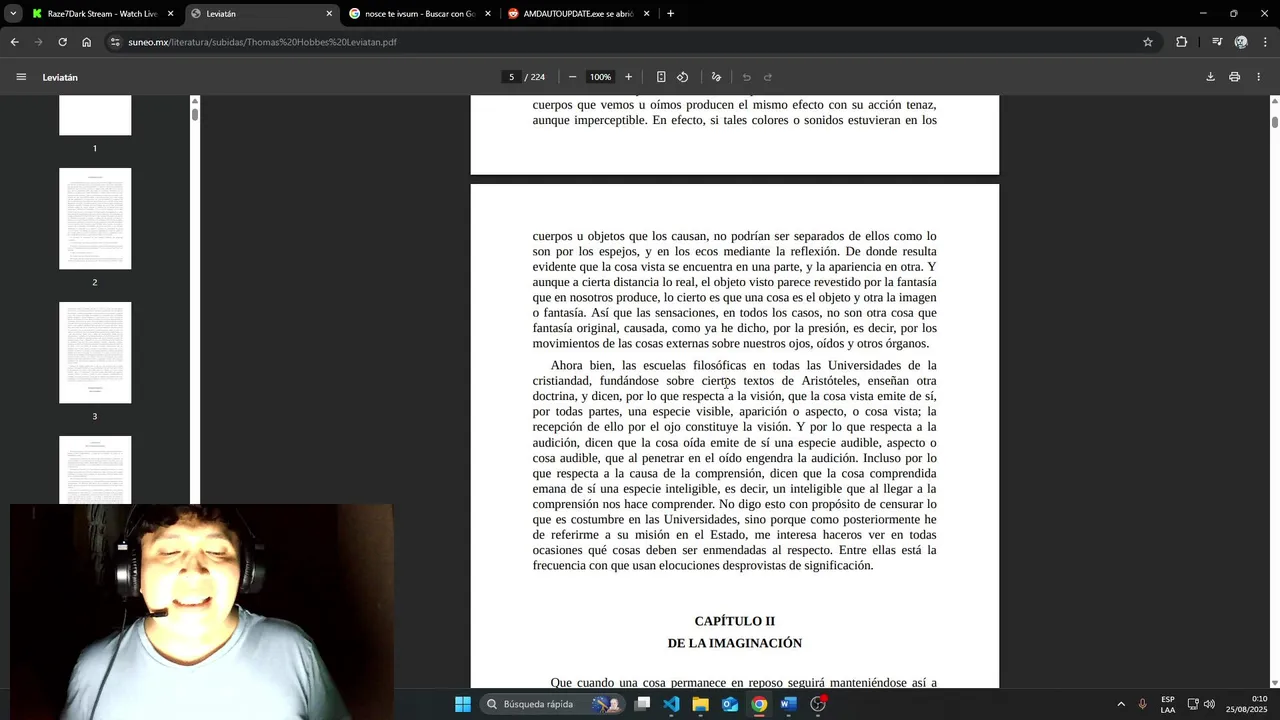This screenshot has height=720, width=1280.
Task: Click the microphone tray icon
Action: coord(1143,704)
